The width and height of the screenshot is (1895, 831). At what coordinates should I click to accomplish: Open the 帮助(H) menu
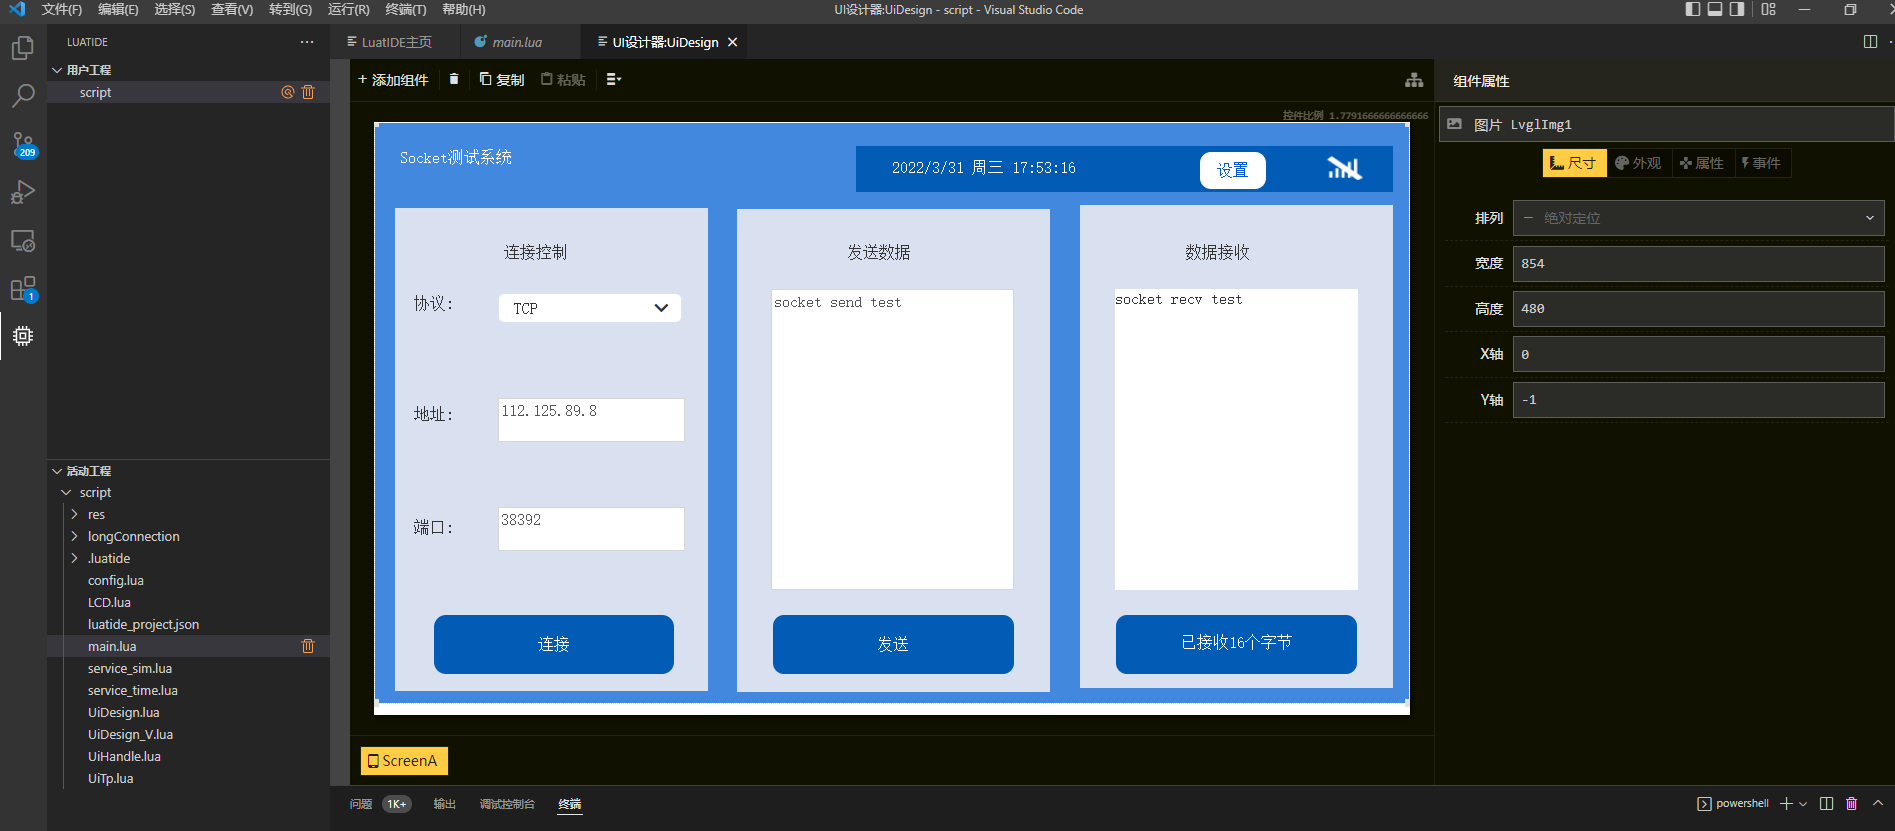click(464, 9)
